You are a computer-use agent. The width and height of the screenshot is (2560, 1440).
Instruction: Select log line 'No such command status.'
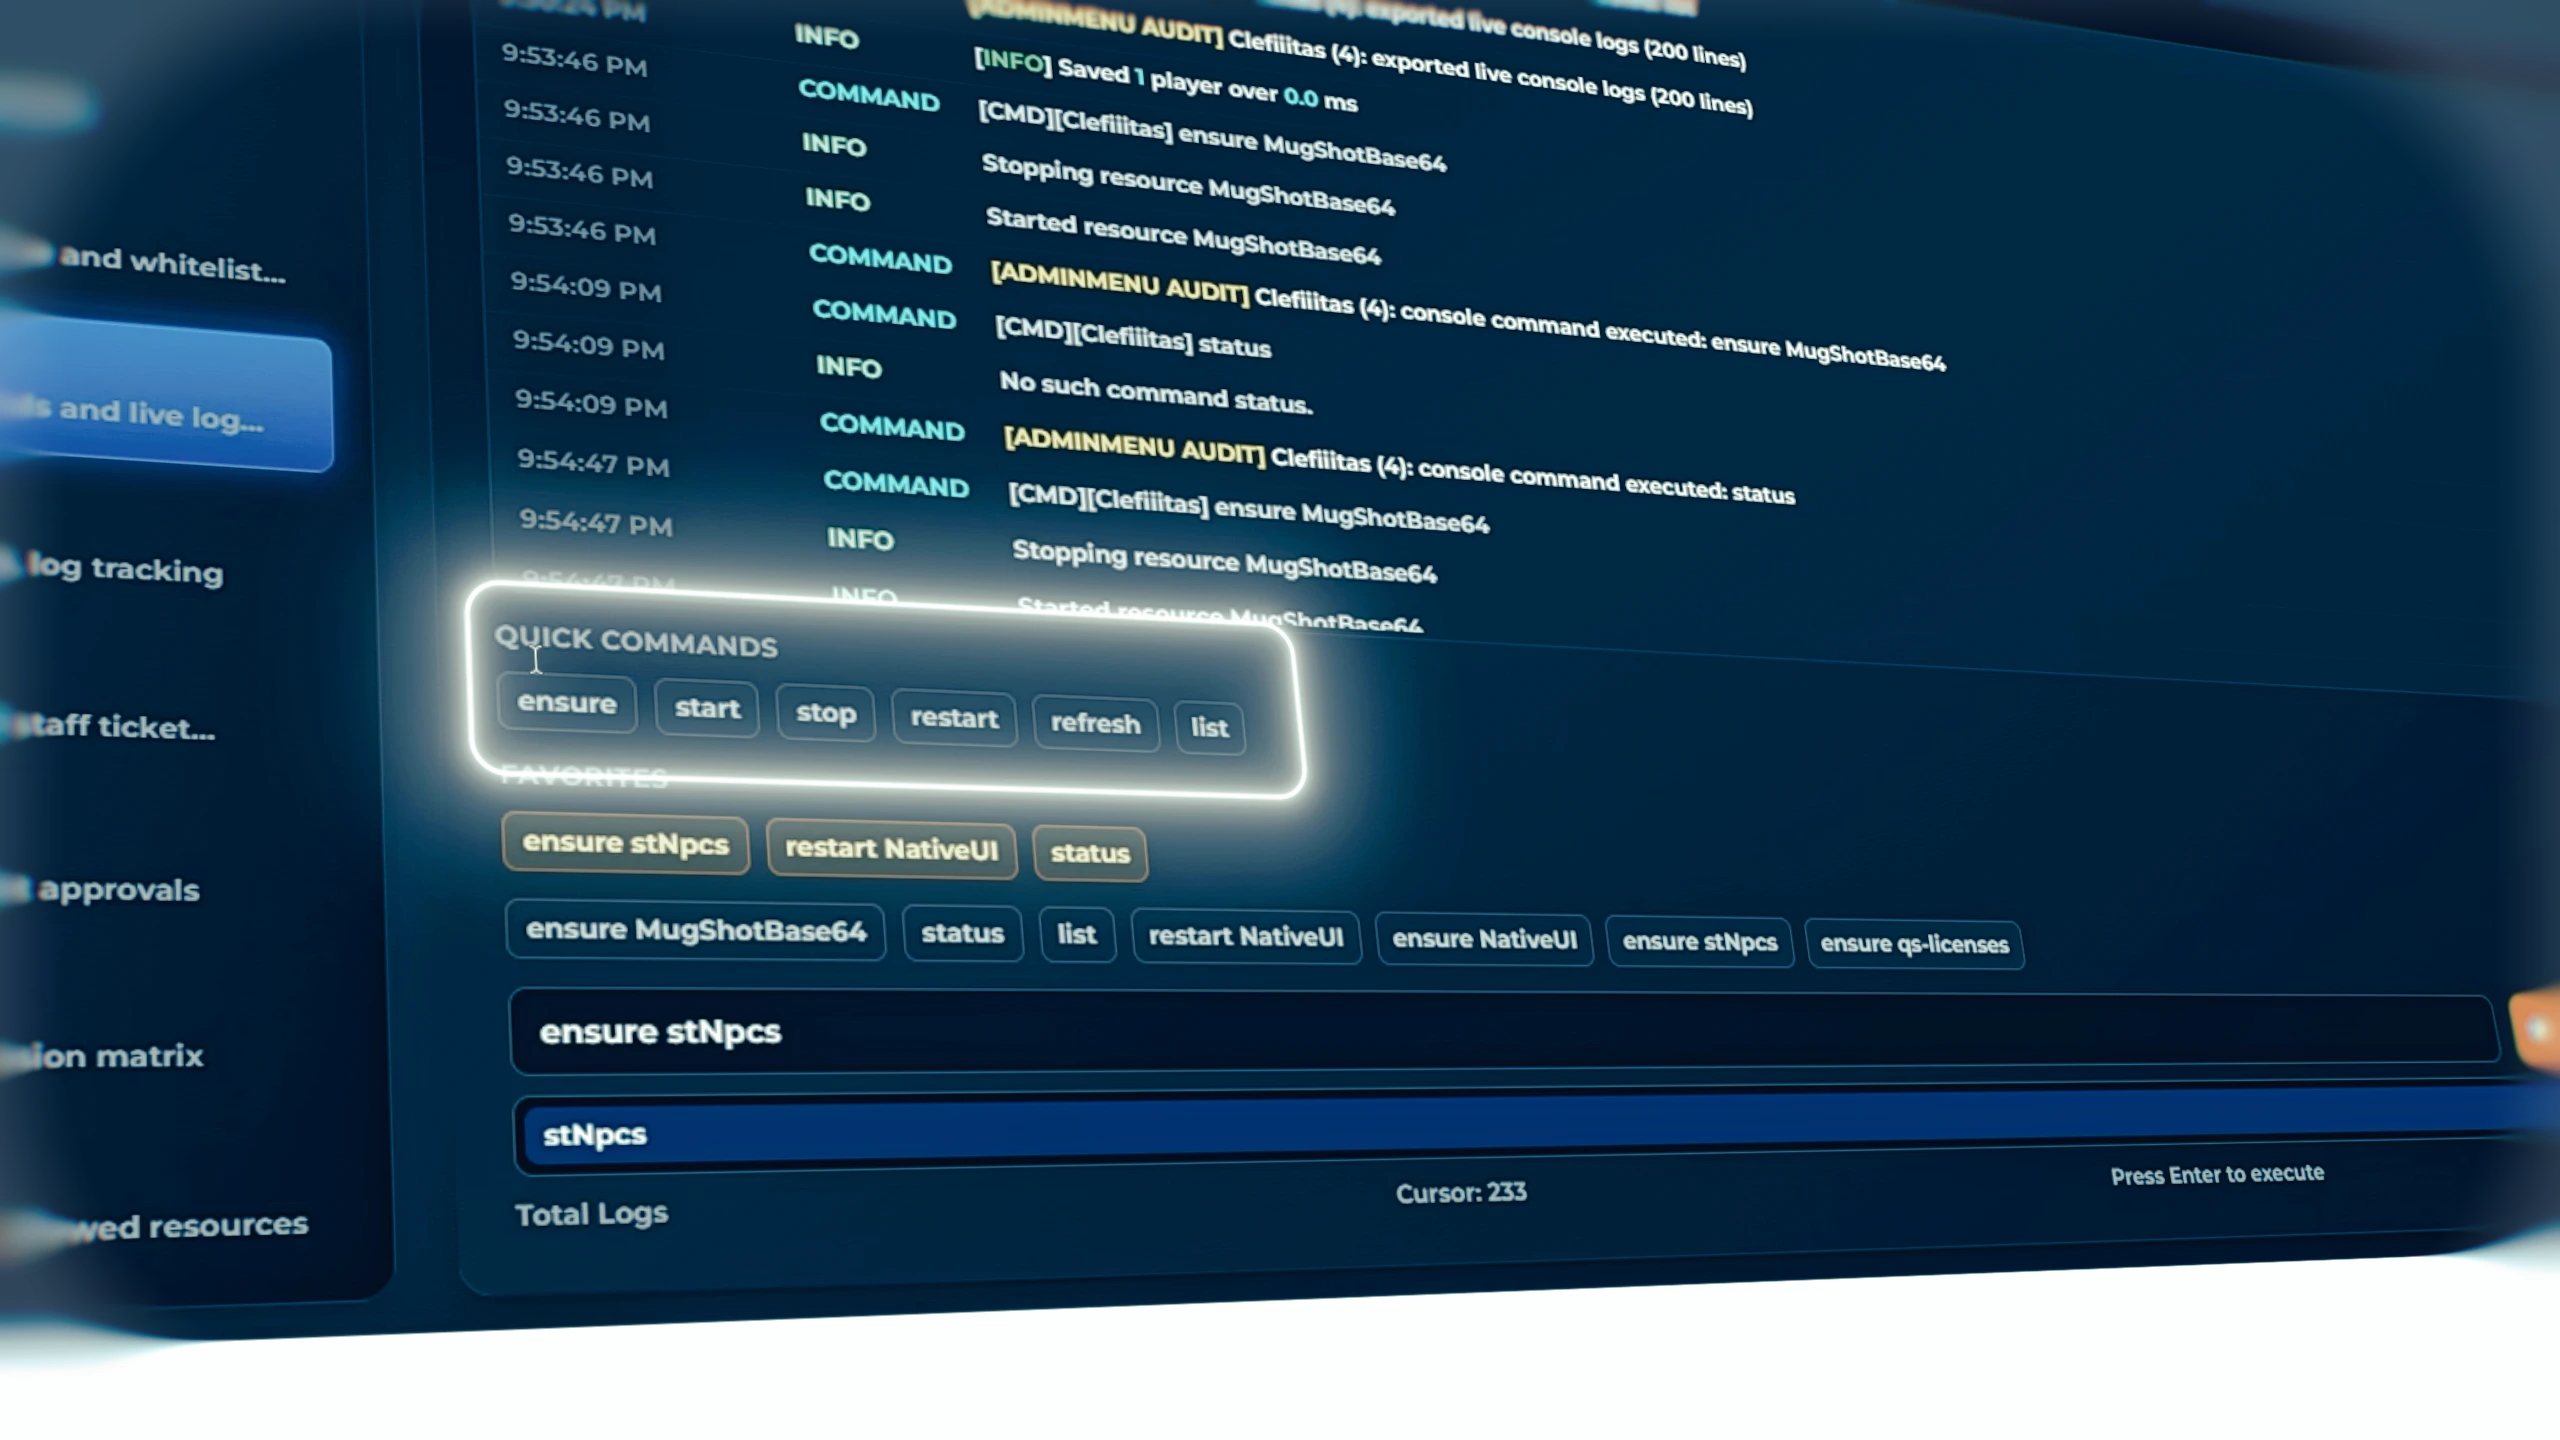click(1155, 392)
